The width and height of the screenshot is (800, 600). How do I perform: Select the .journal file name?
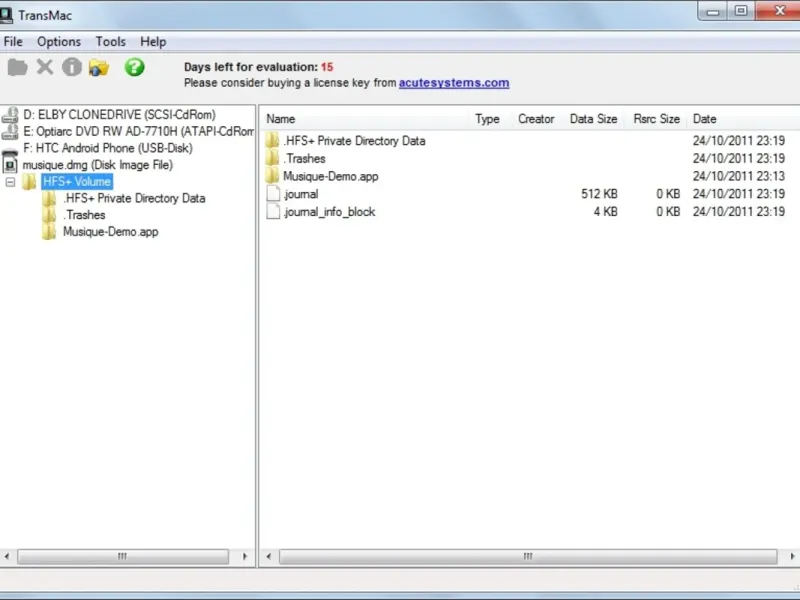click(301, 194)
